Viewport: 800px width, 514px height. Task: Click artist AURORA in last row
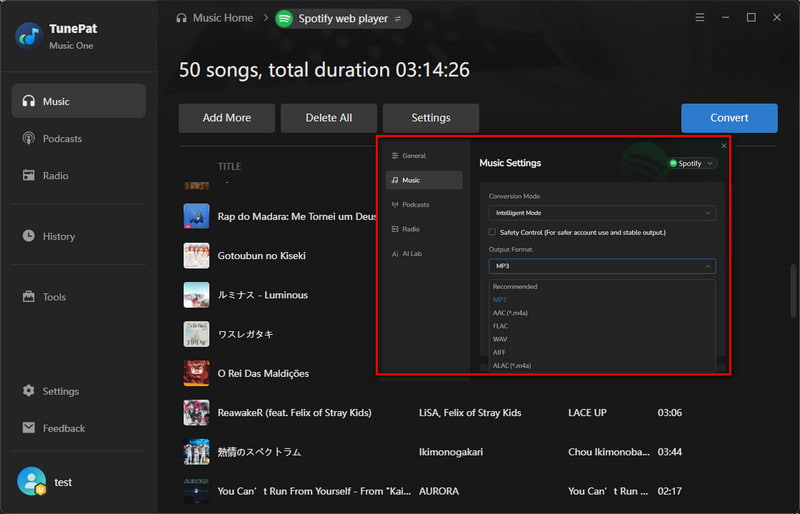coord(439,491)
